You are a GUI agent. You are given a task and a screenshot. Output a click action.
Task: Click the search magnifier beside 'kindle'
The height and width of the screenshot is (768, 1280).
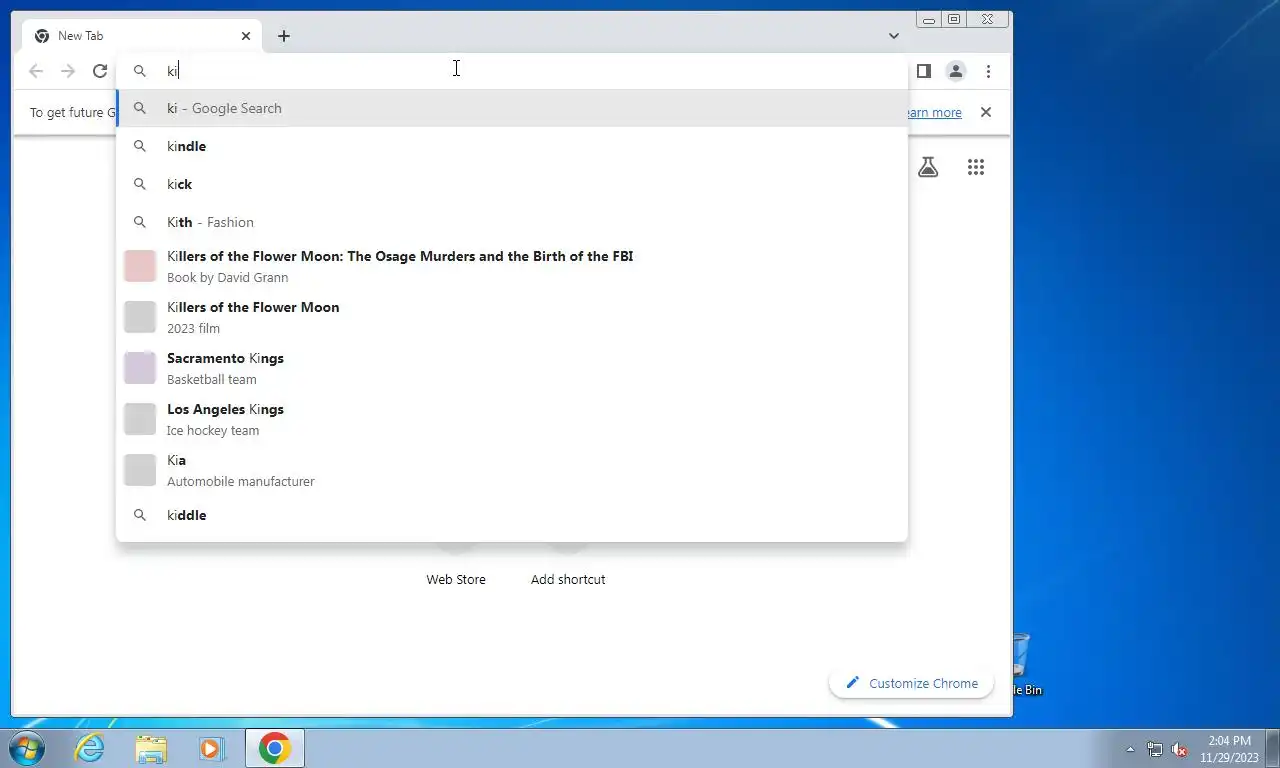point(140,146)
